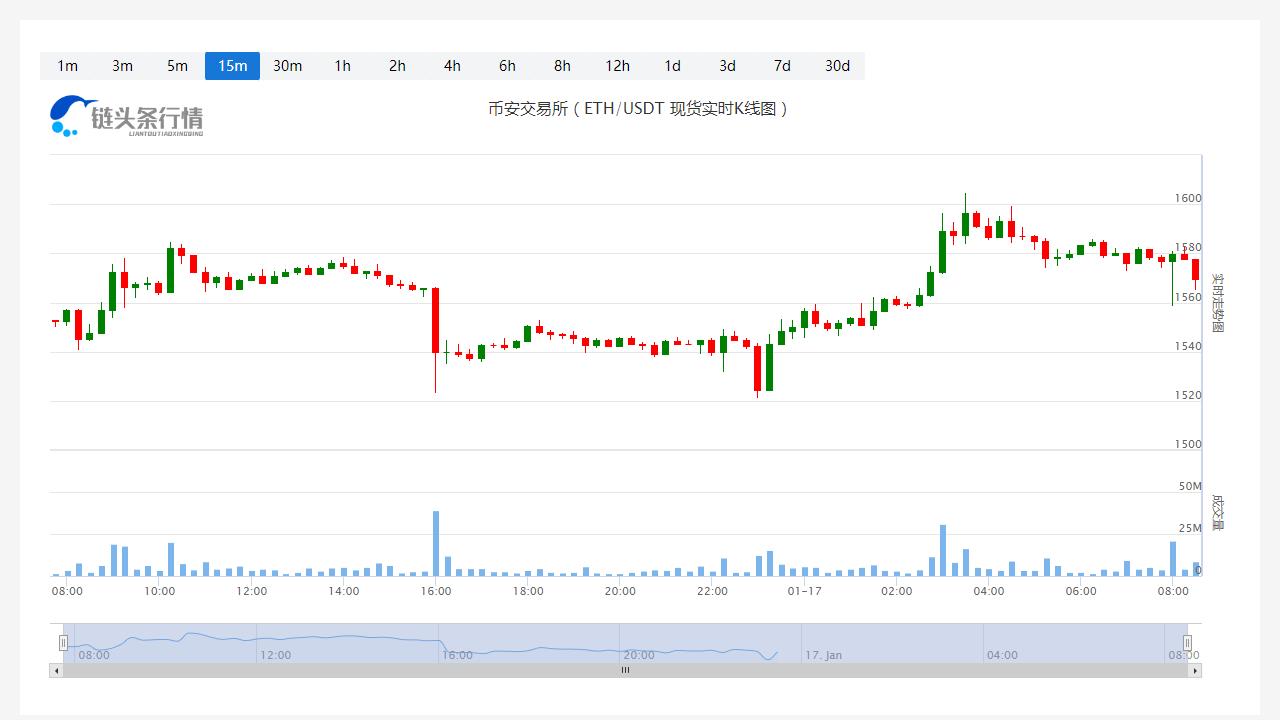Click the 1600 price axis label

[1188, 198]
